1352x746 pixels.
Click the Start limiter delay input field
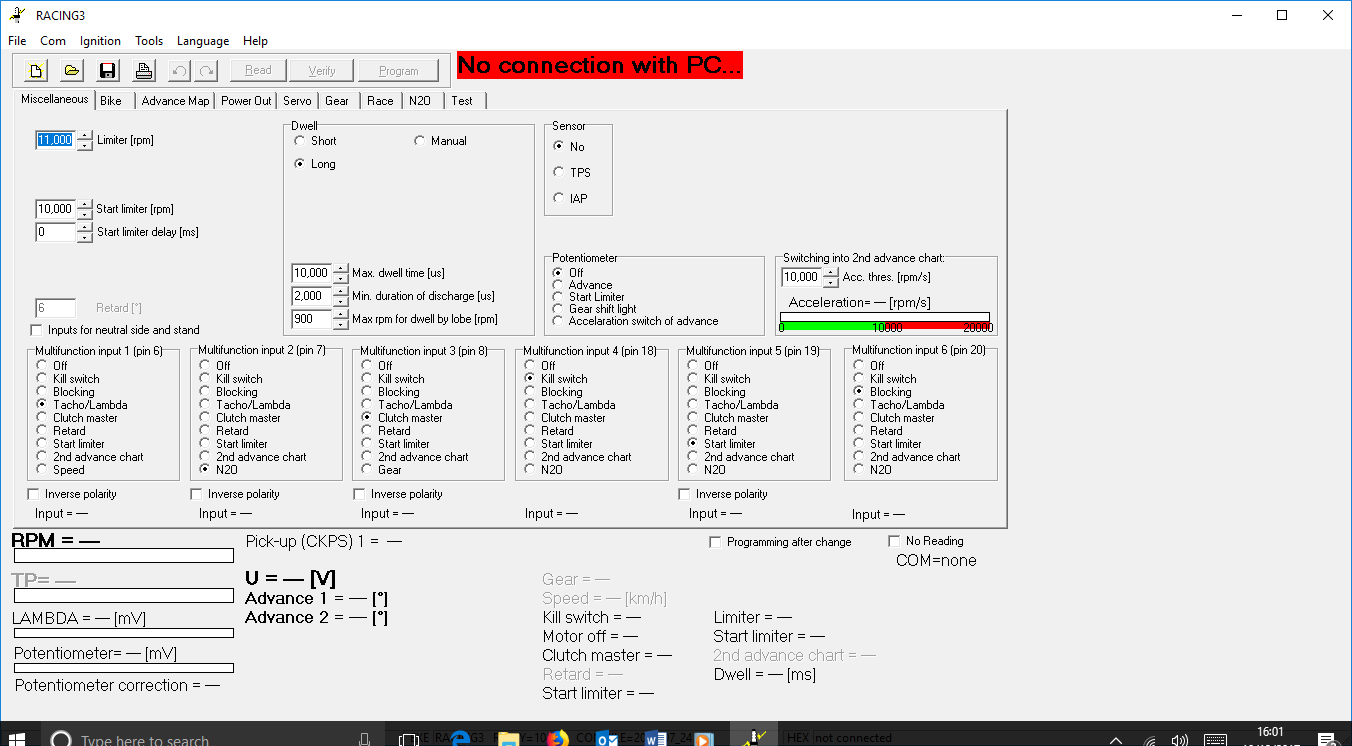click(x=55, y=232)
